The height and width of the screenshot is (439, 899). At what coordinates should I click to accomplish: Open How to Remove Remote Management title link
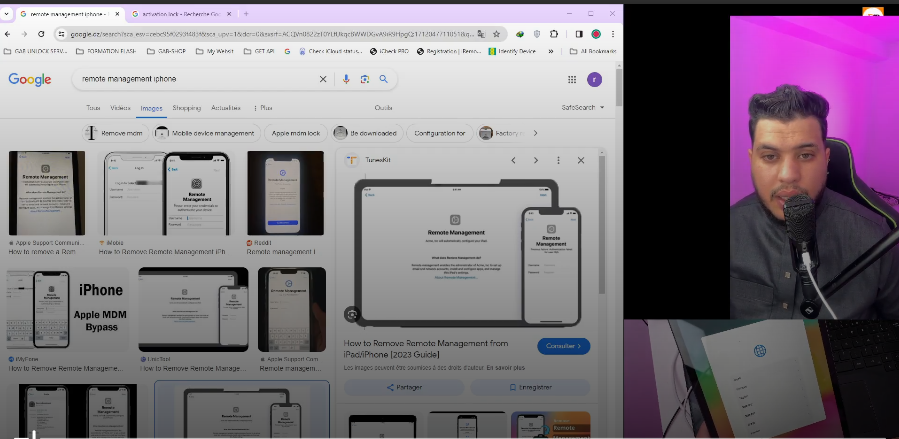click(425, 348)
